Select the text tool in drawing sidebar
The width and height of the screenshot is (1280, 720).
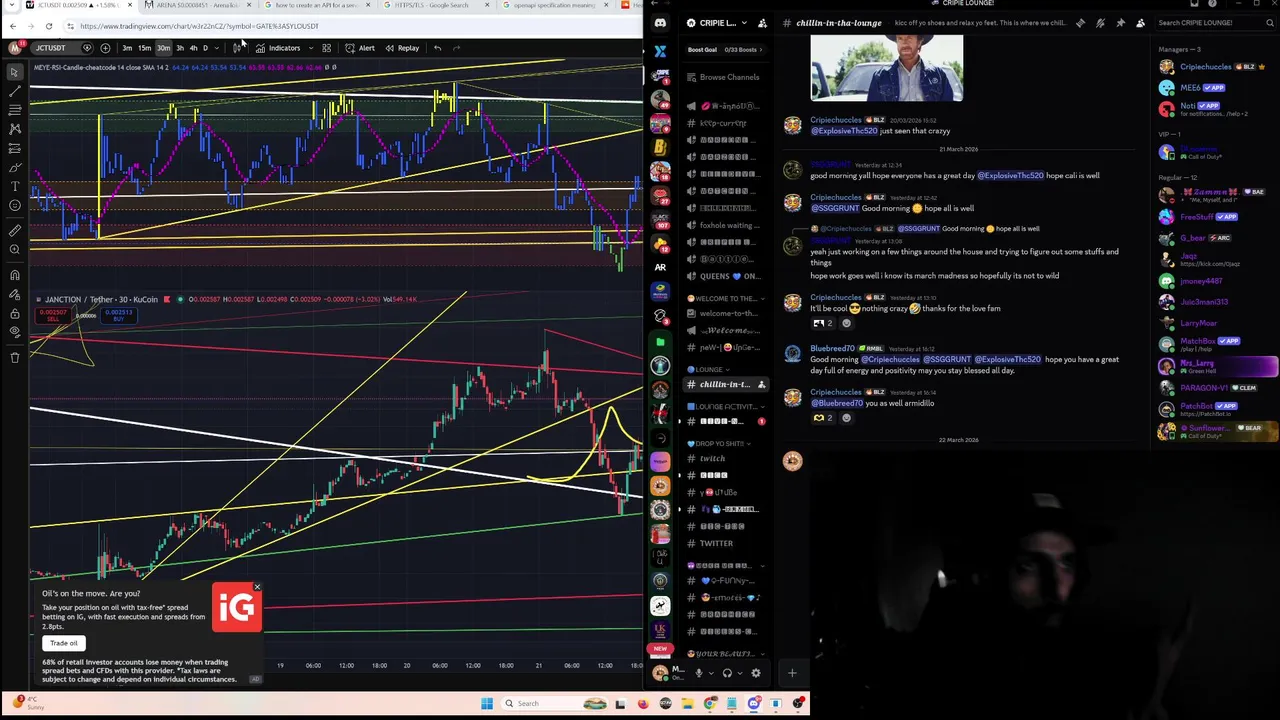pyautogui.click(x=14, y=187)
